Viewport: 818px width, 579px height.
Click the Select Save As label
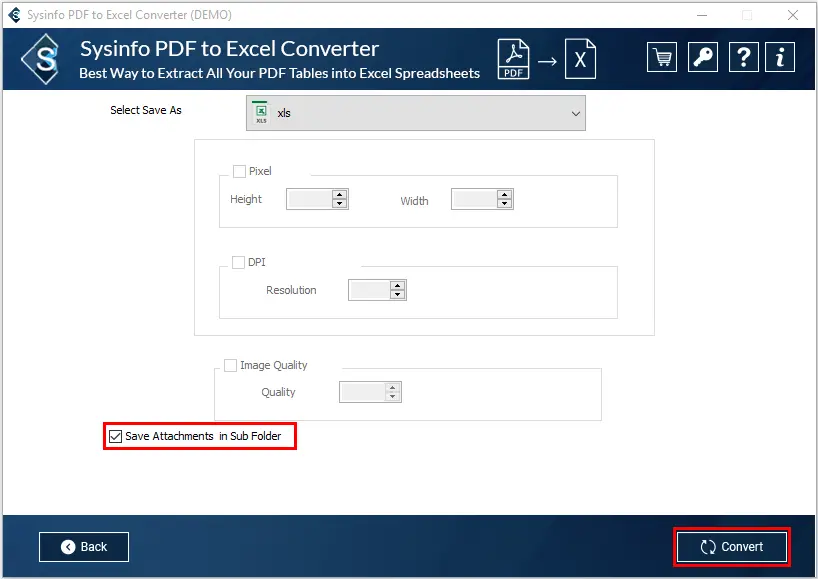pos(146,110)
